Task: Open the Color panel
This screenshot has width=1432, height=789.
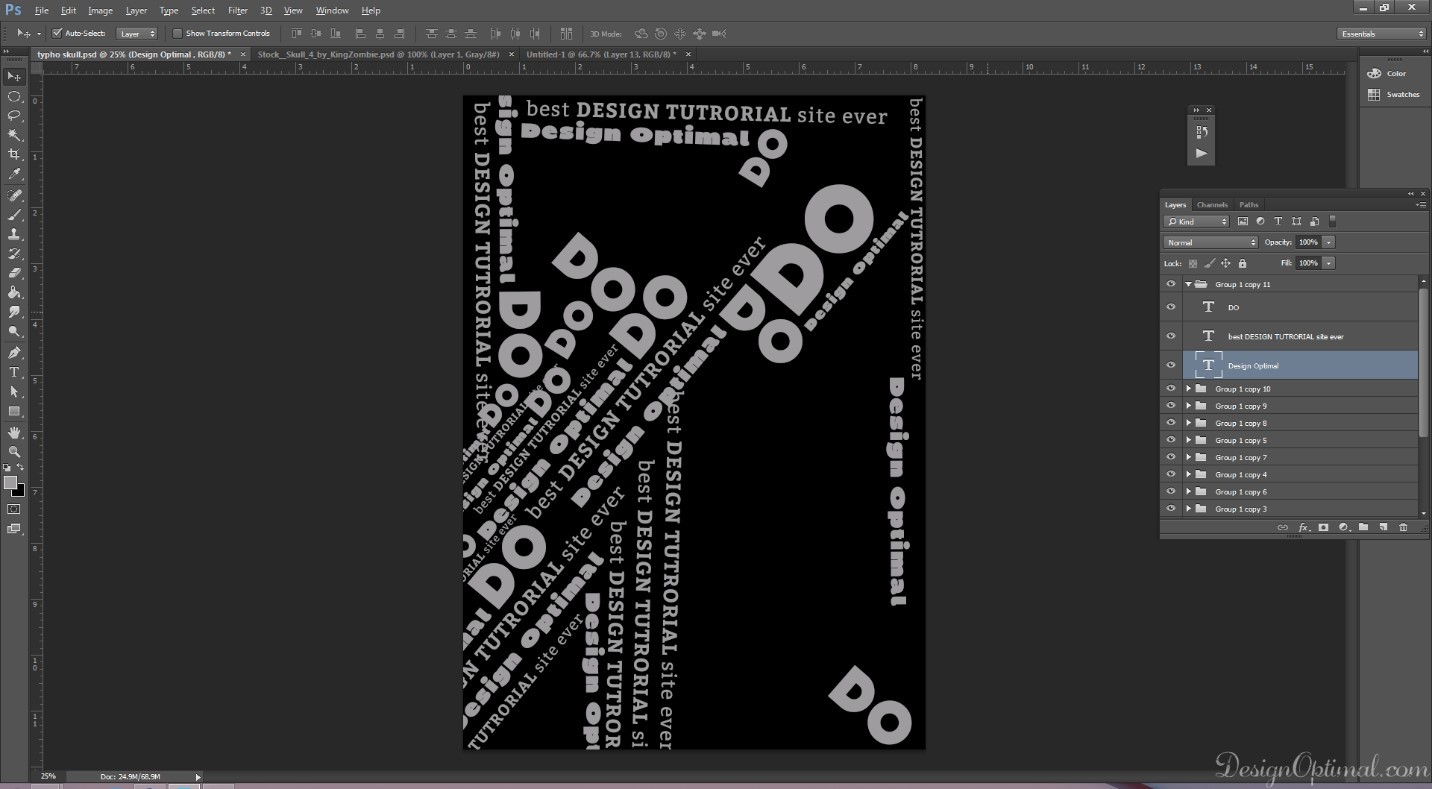Action: (x=1387, y=73)
